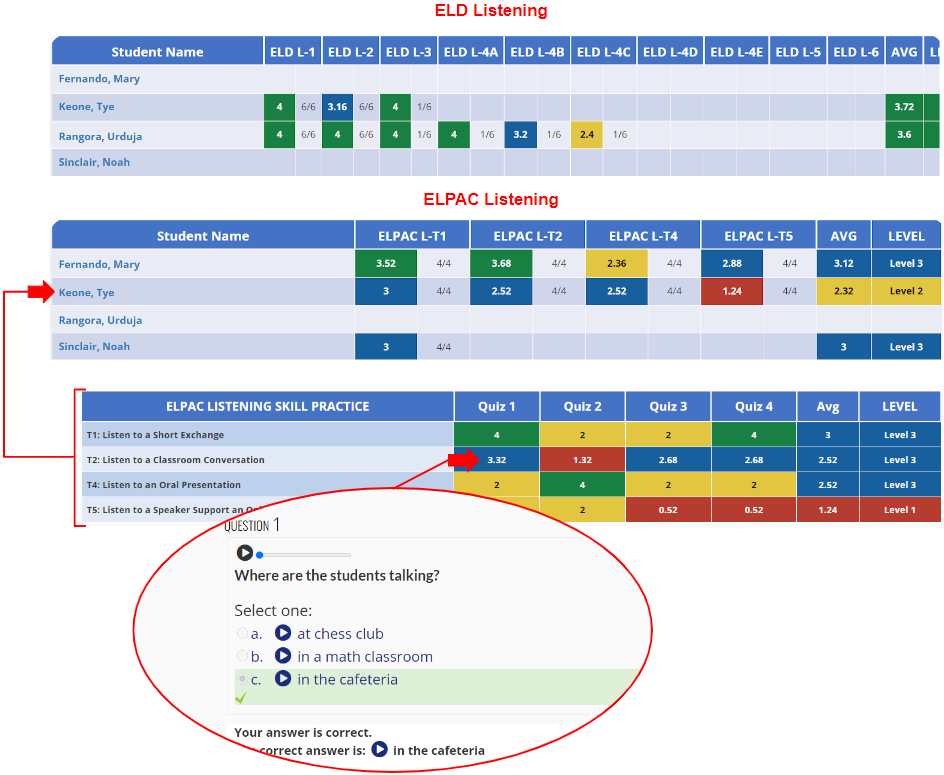Click the ELPAC L-T2 column header
The height and width of the screenshot is (775, 944).
click(527, 236)
